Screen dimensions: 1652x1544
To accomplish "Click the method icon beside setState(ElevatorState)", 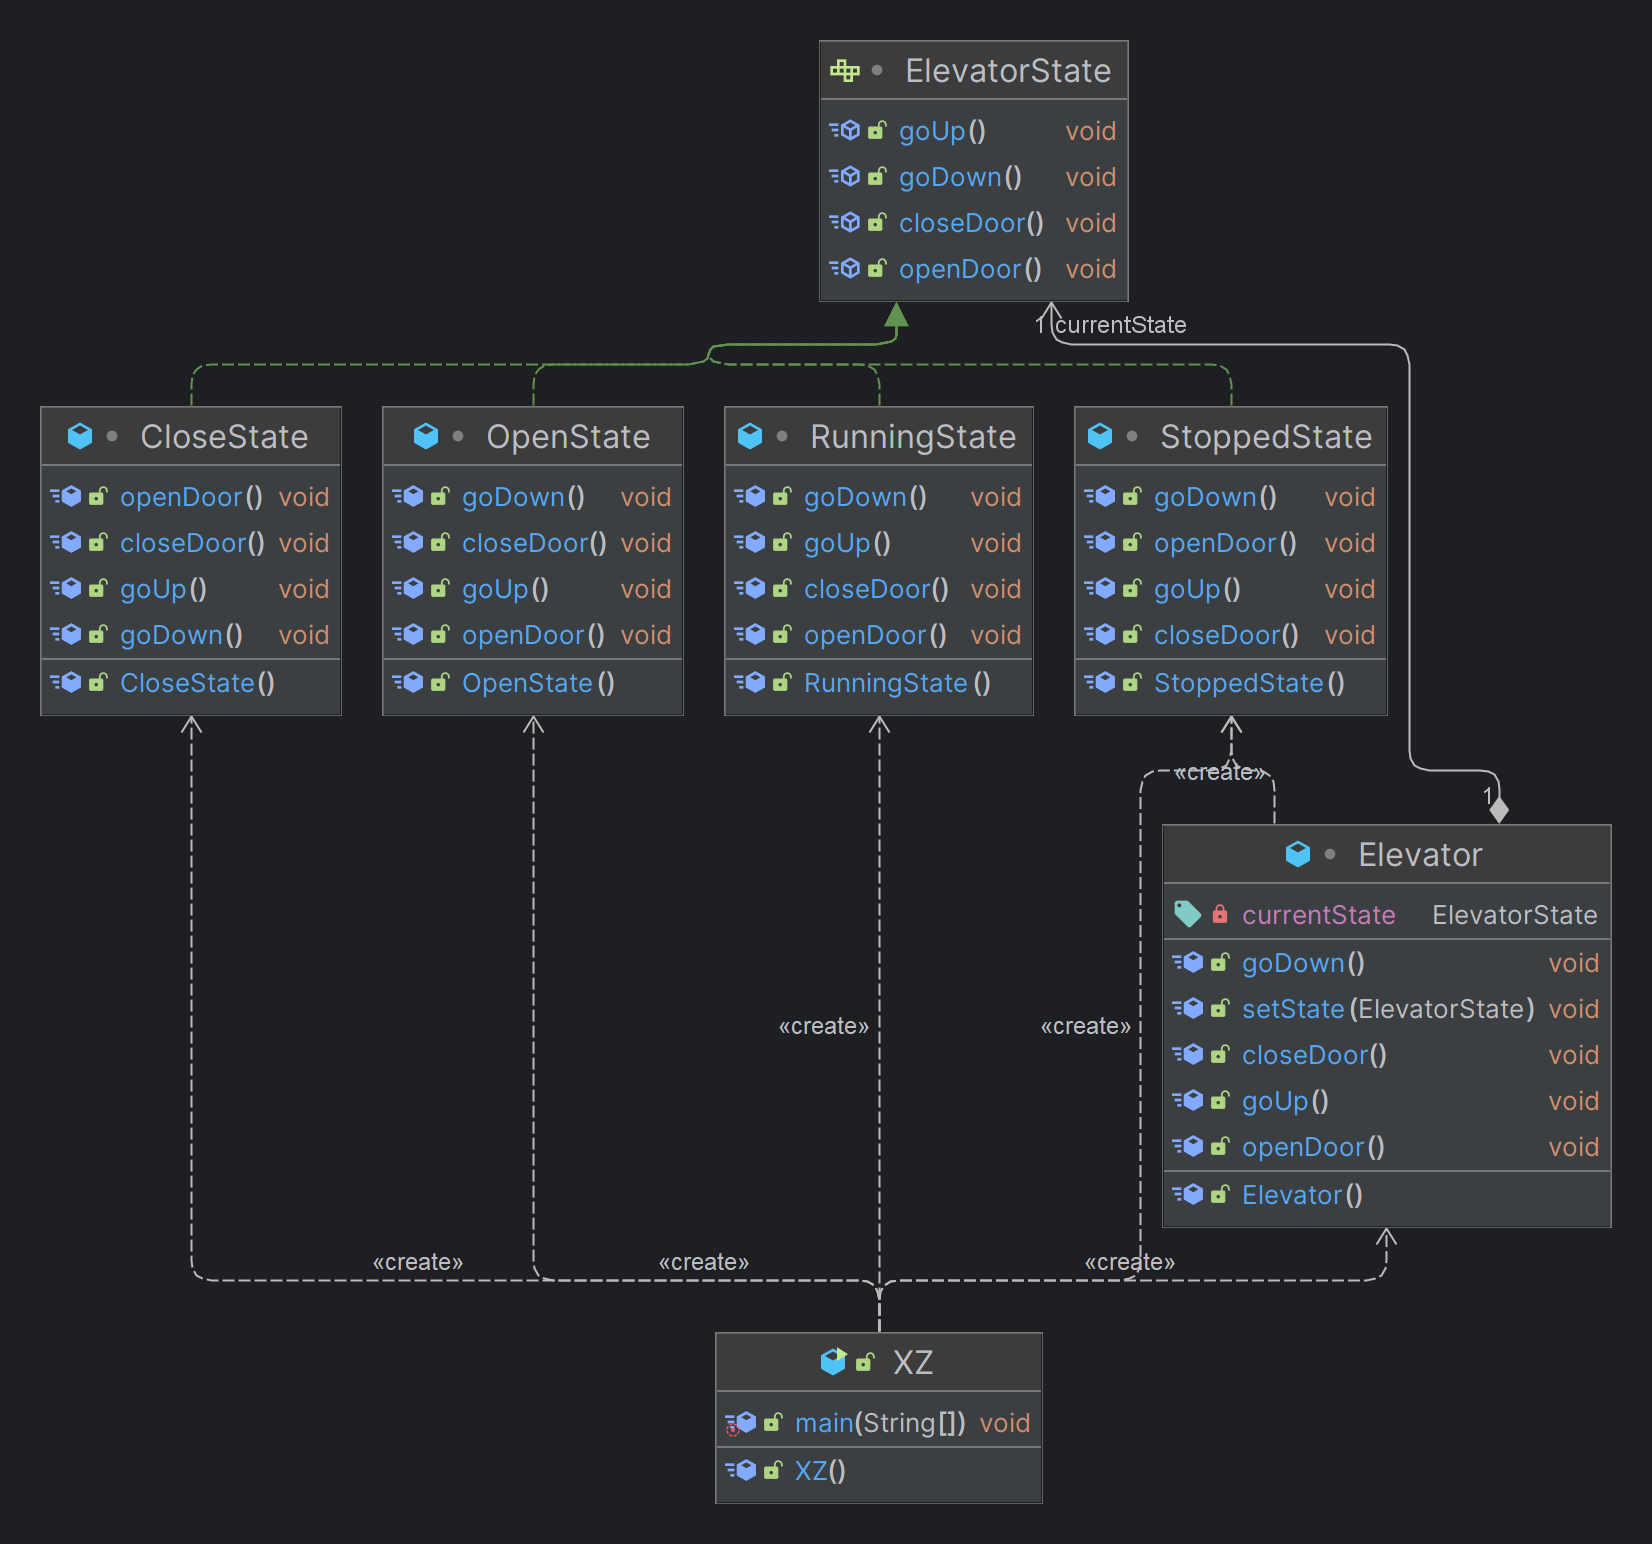I will [1188, 1008].
